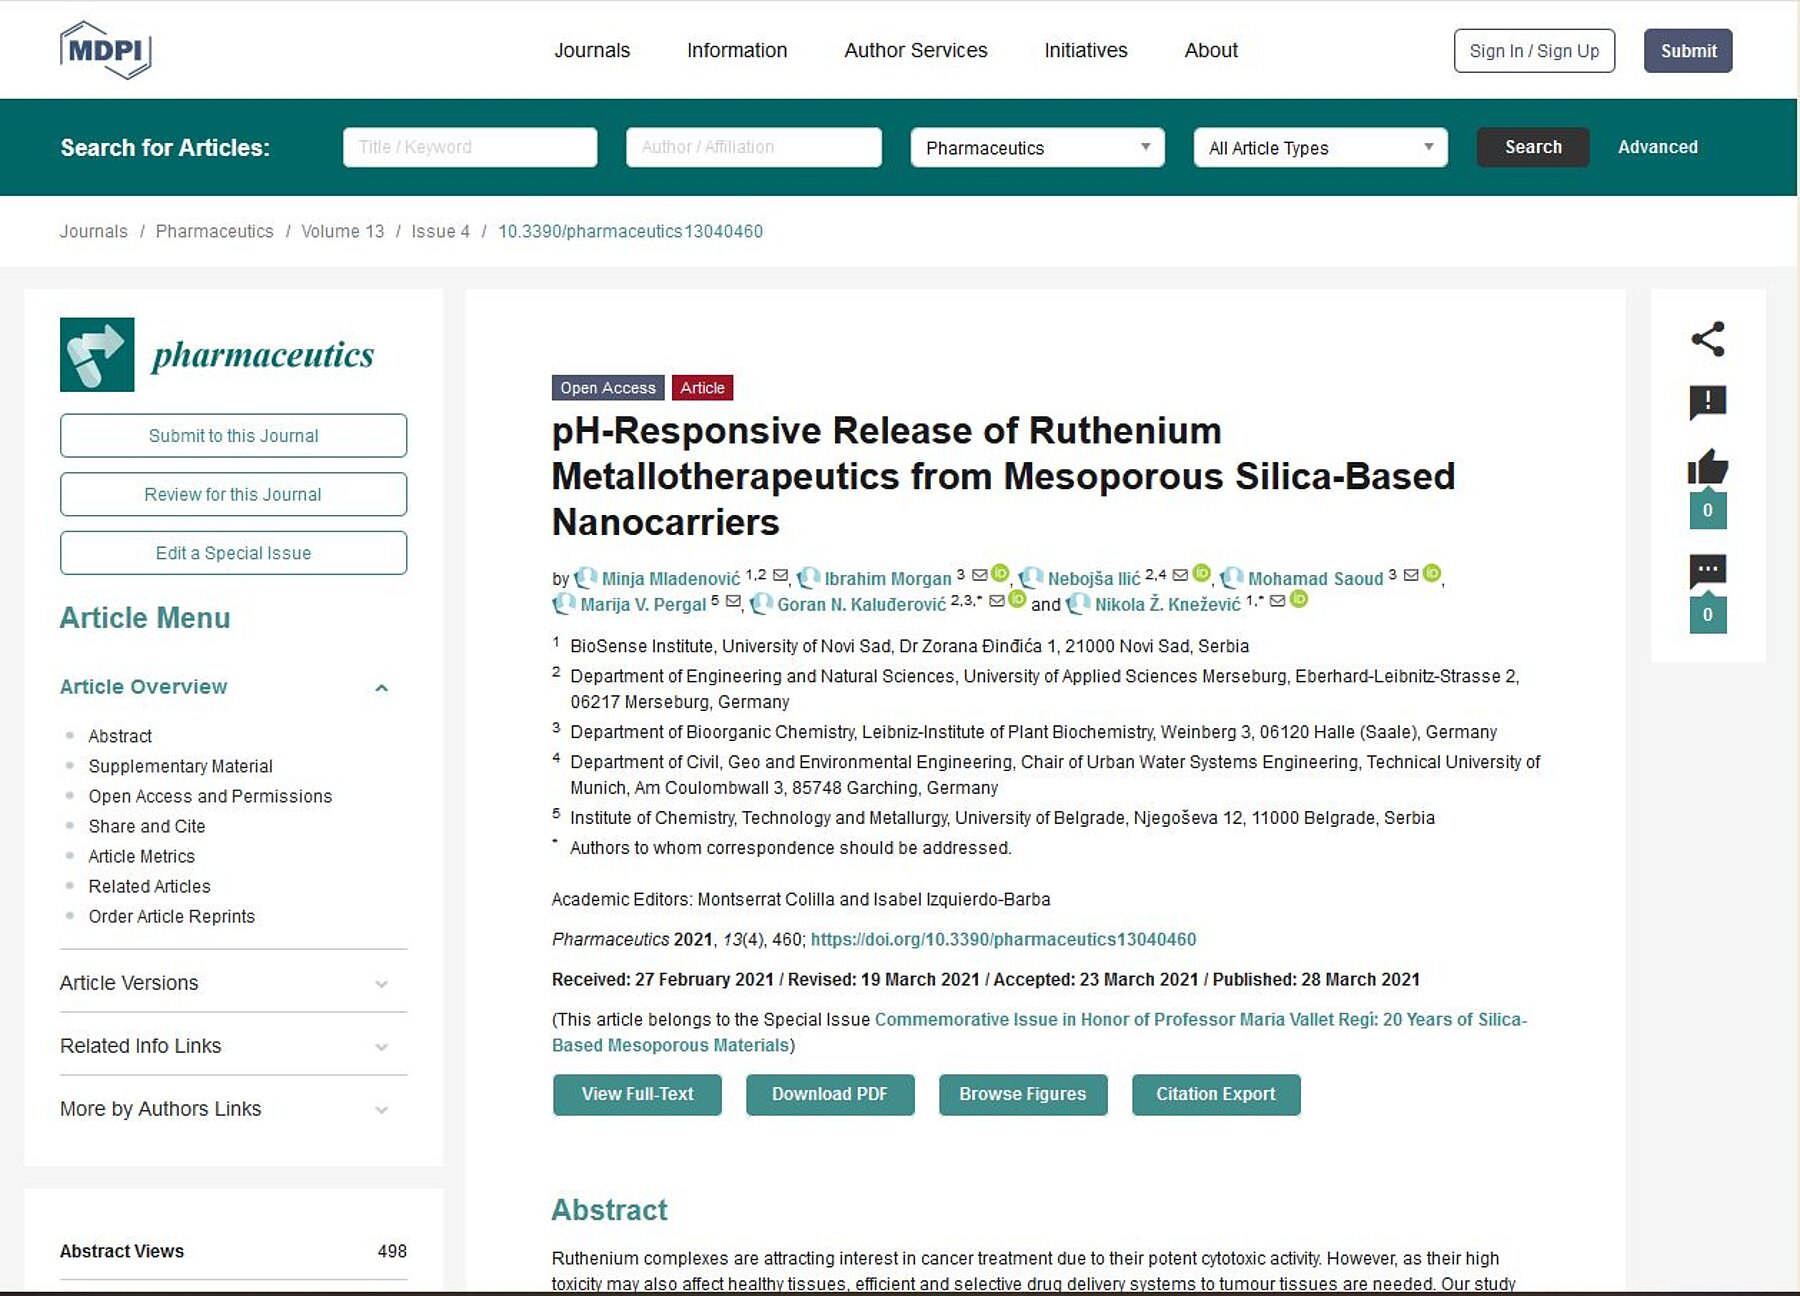
Task: Open ORCID icon next to Ibrahim Morgan
Action: pos(1000,574)
